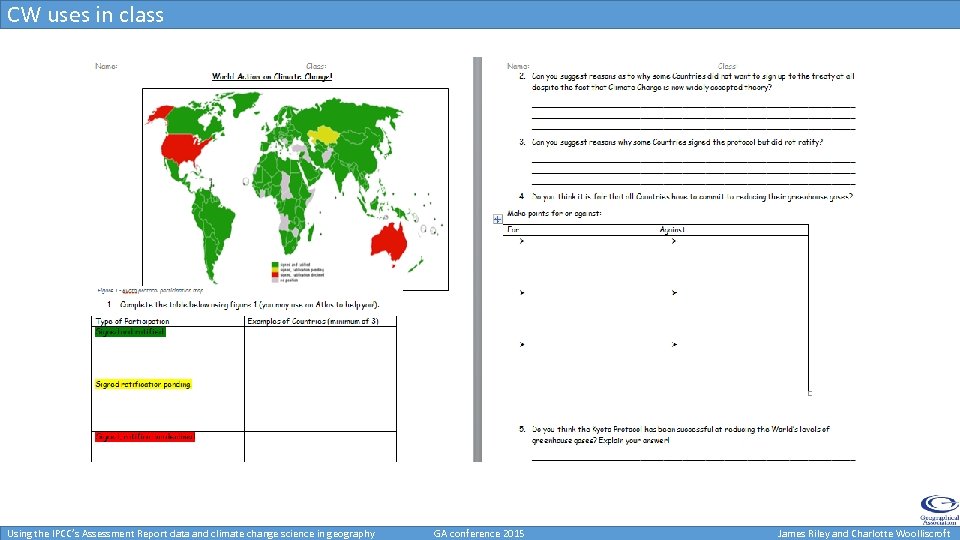Click the 'Name:' field on the left worksheet
960x540 pixels.
tap(107, 66)
